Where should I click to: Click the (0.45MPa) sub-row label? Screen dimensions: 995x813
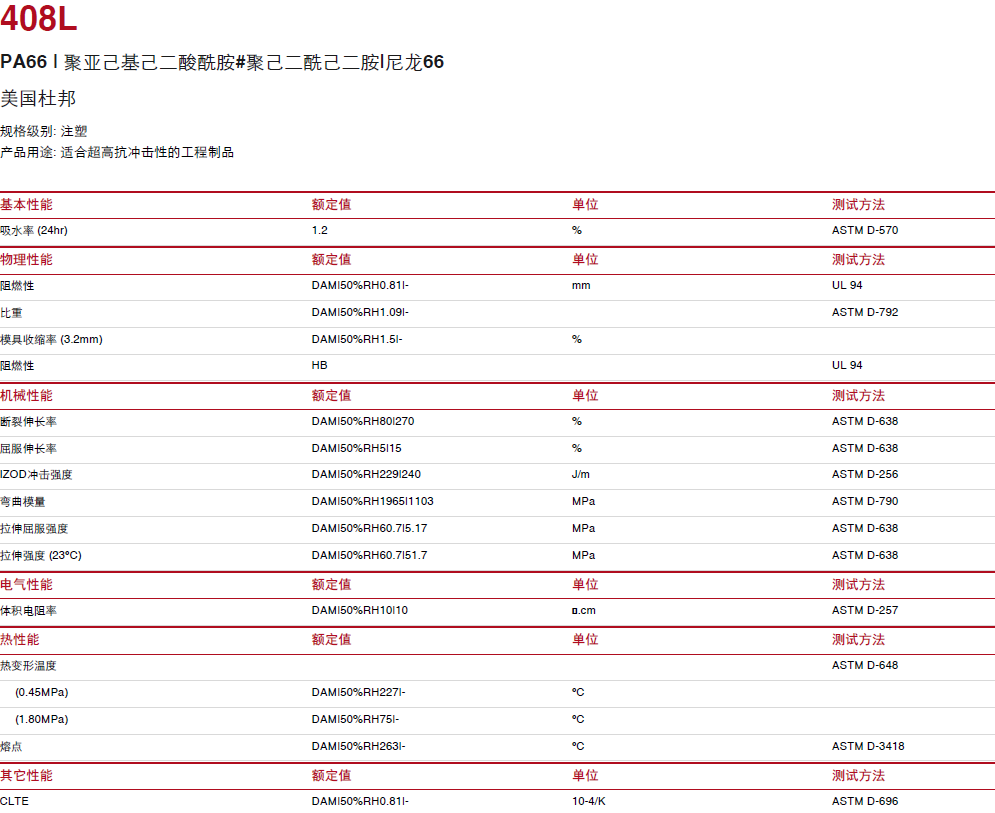click(42, 693)
